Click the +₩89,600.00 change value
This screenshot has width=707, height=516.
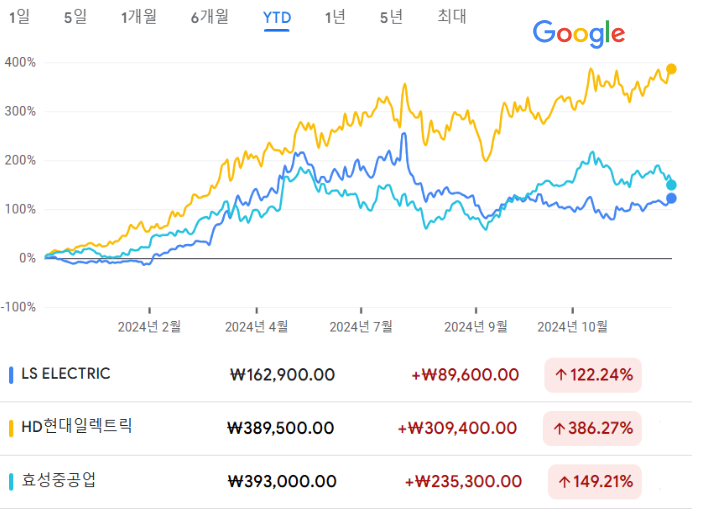[x=465, y=375]
